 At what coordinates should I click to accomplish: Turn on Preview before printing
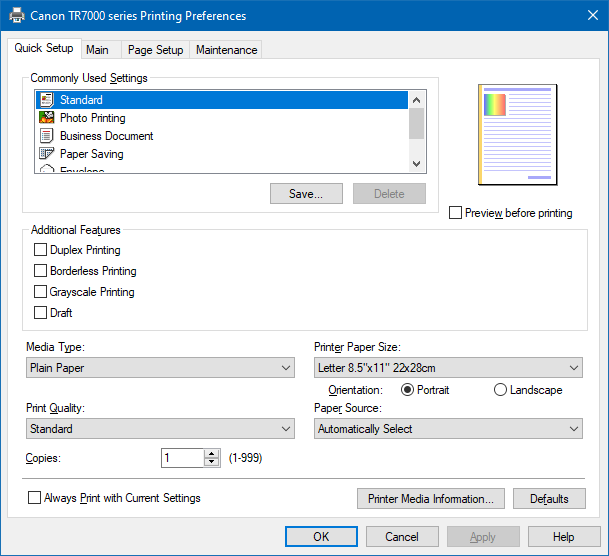click(x=456, y=213)
